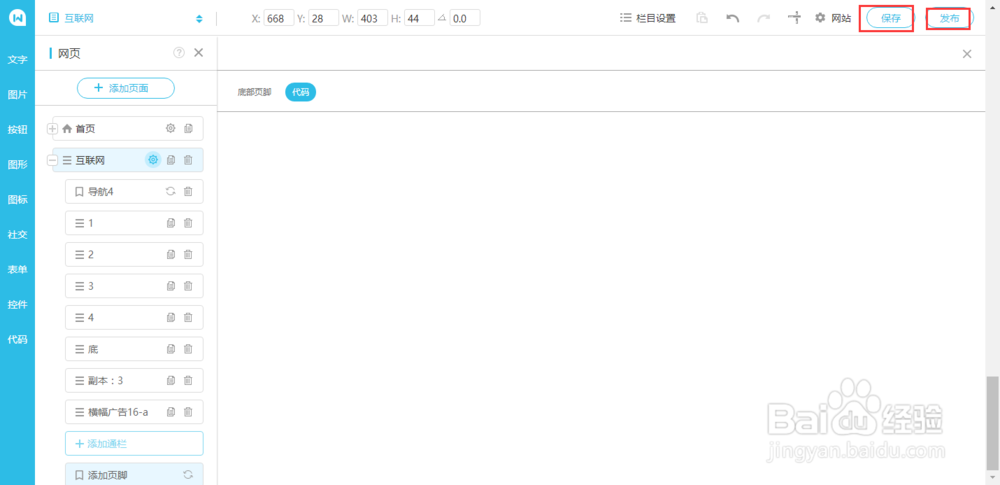Copy the 互联网 page
1000x485 pixels.
[x=171, y=160]
